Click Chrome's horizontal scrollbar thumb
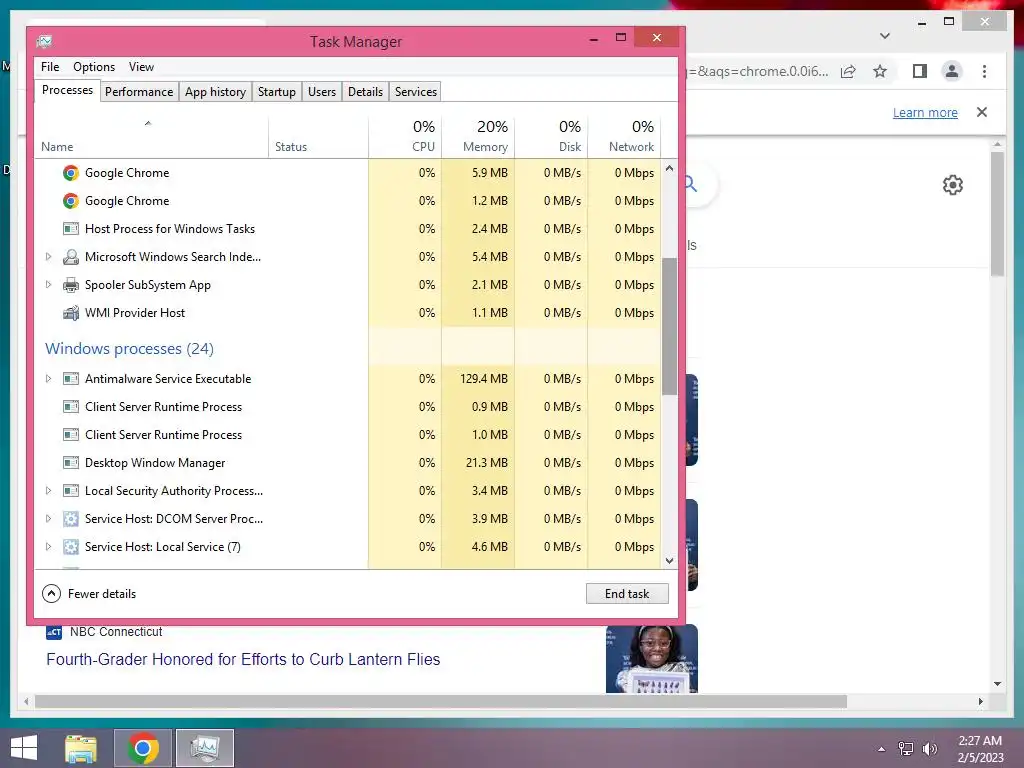Screen dimensions: 1024x768 [x=441, y=701]
